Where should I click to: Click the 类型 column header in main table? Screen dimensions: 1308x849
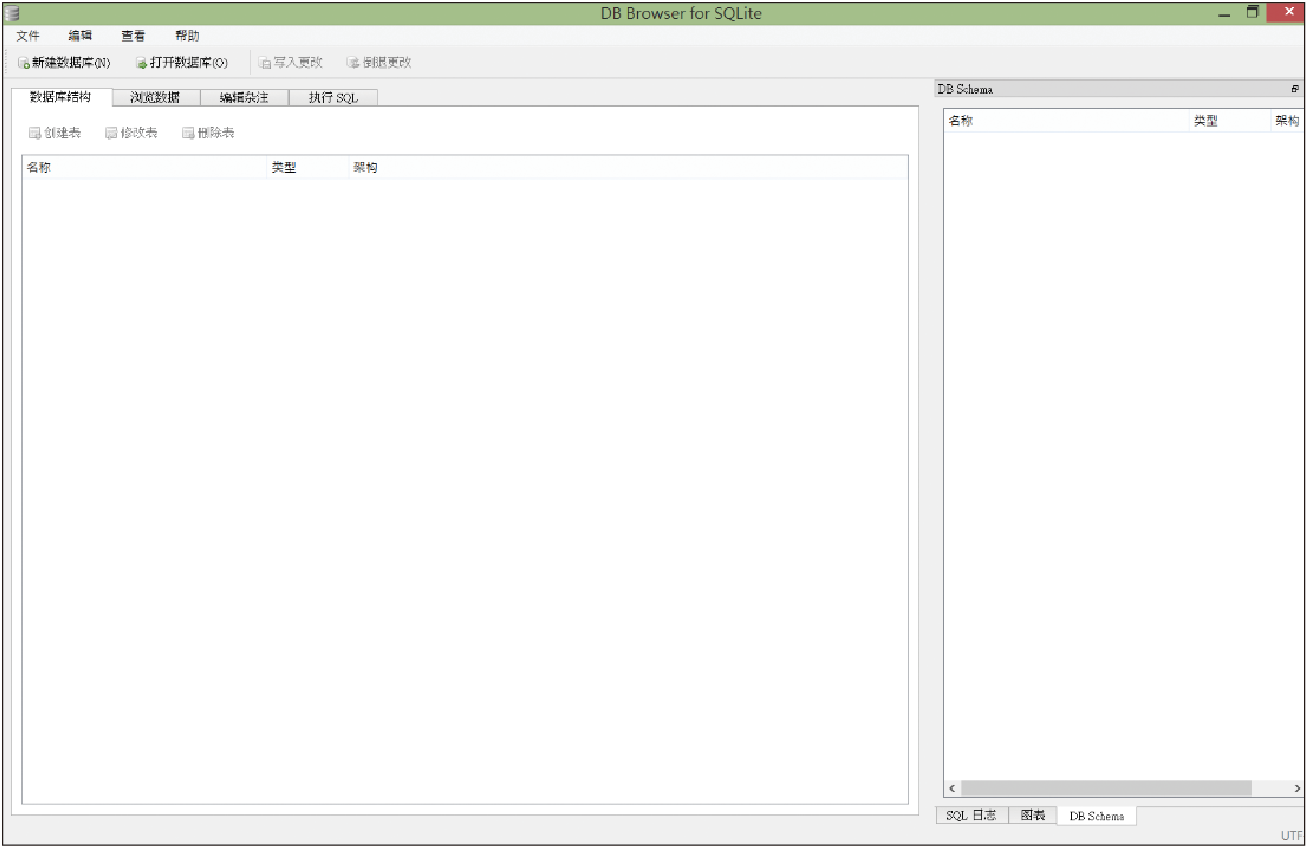307,167
